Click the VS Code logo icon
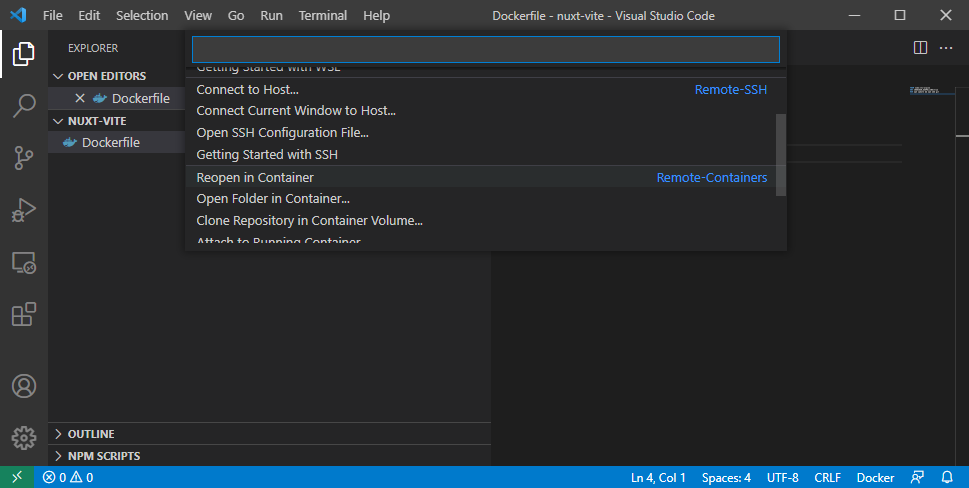The width and height of the screenshot is (969, 488). click(18, 15)
